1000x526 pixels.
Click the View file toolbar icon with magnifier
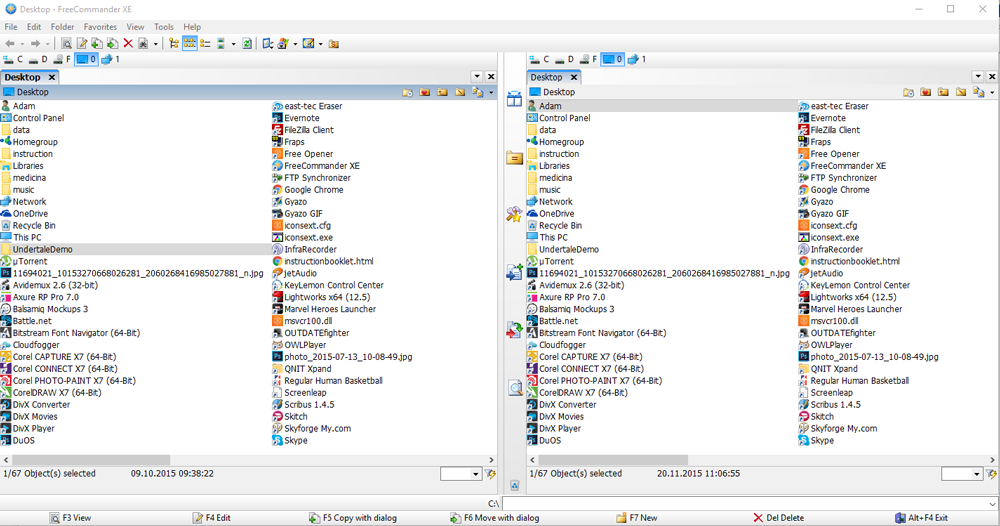66,43
